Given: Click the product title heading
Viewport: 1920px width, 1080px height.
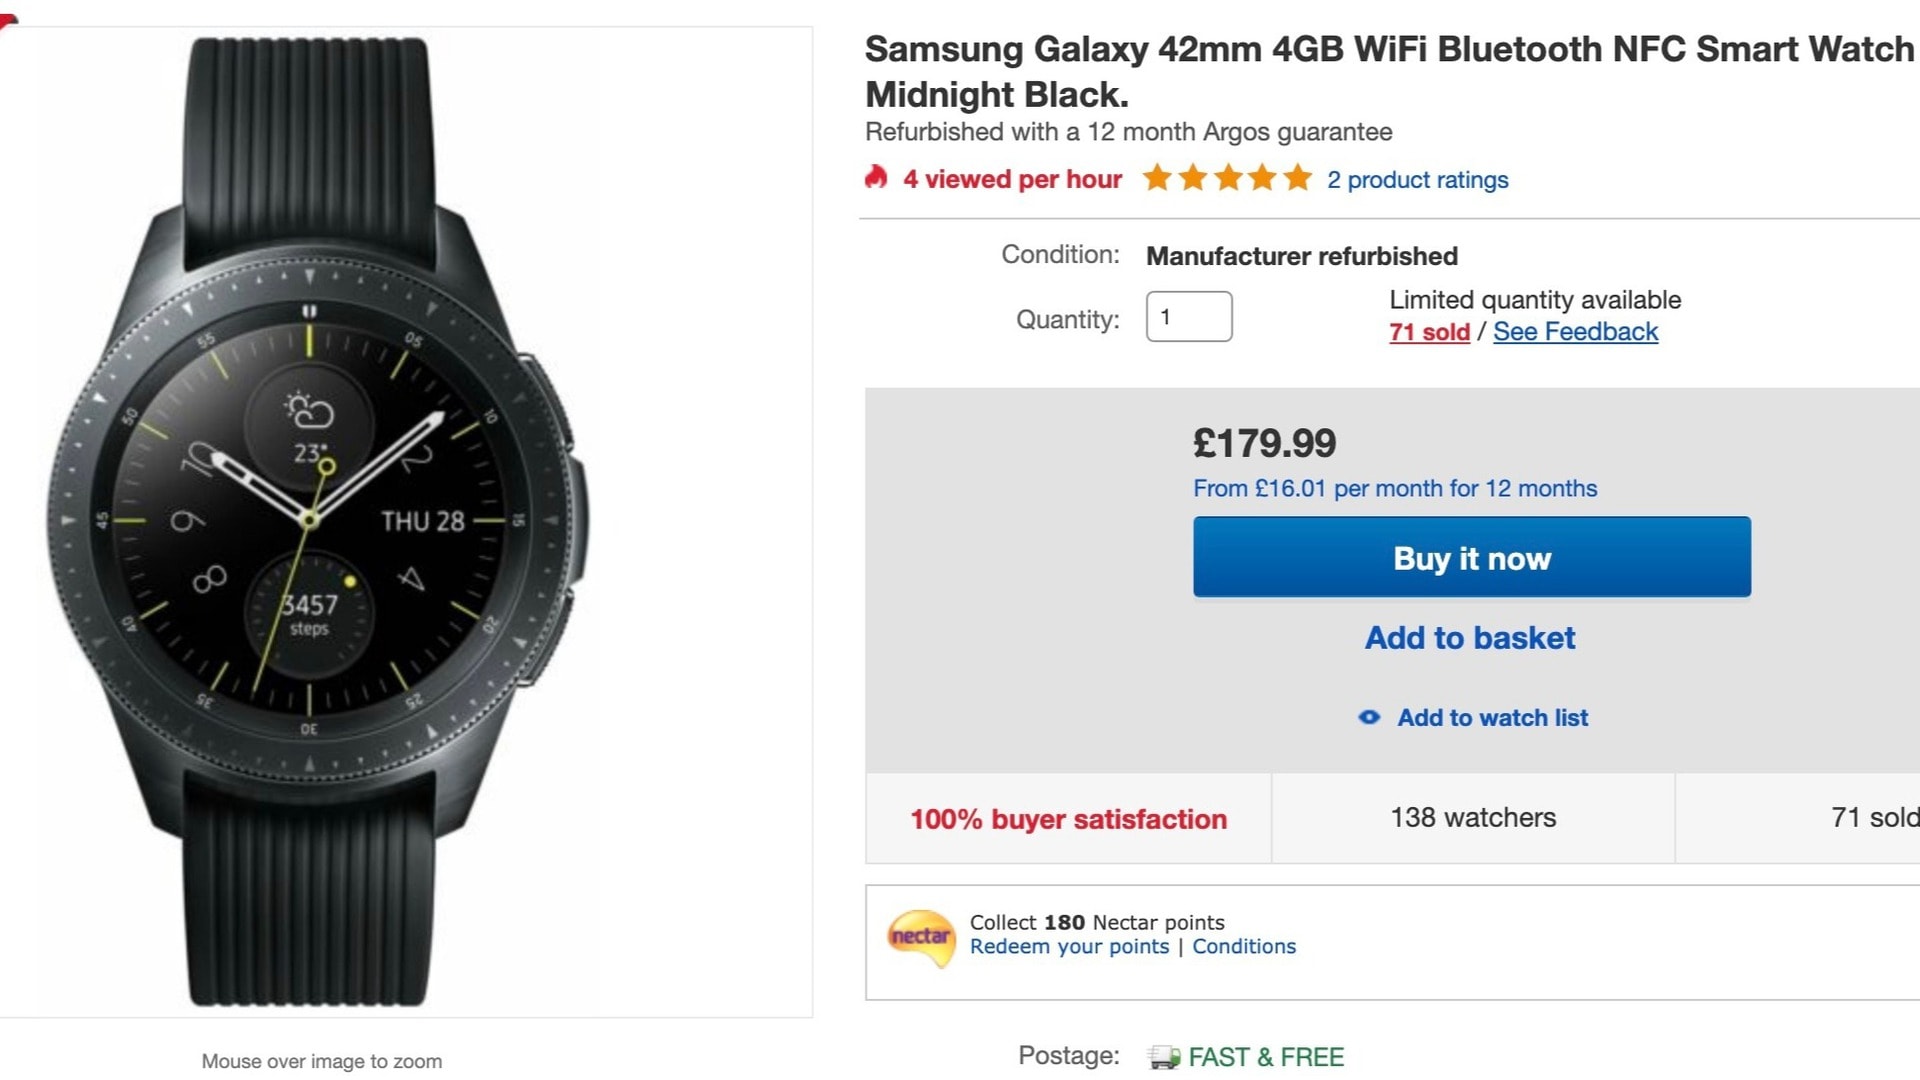Looking at the screenshot, I should pyautogui.click(x=1389, y=71).
